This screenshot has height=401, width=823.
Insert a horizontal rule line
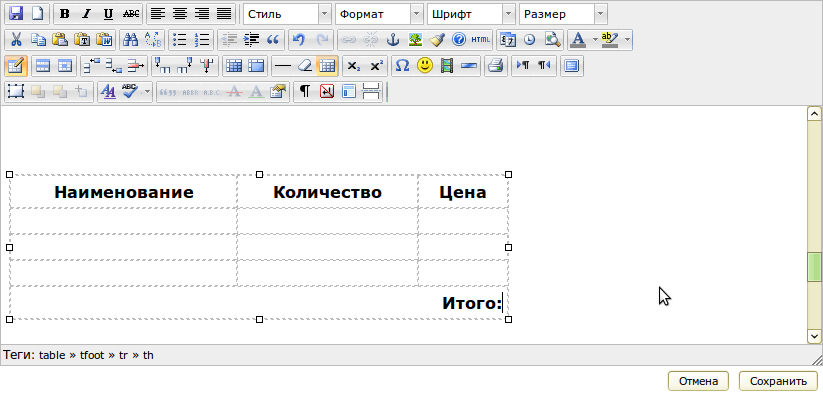(283, 66)
